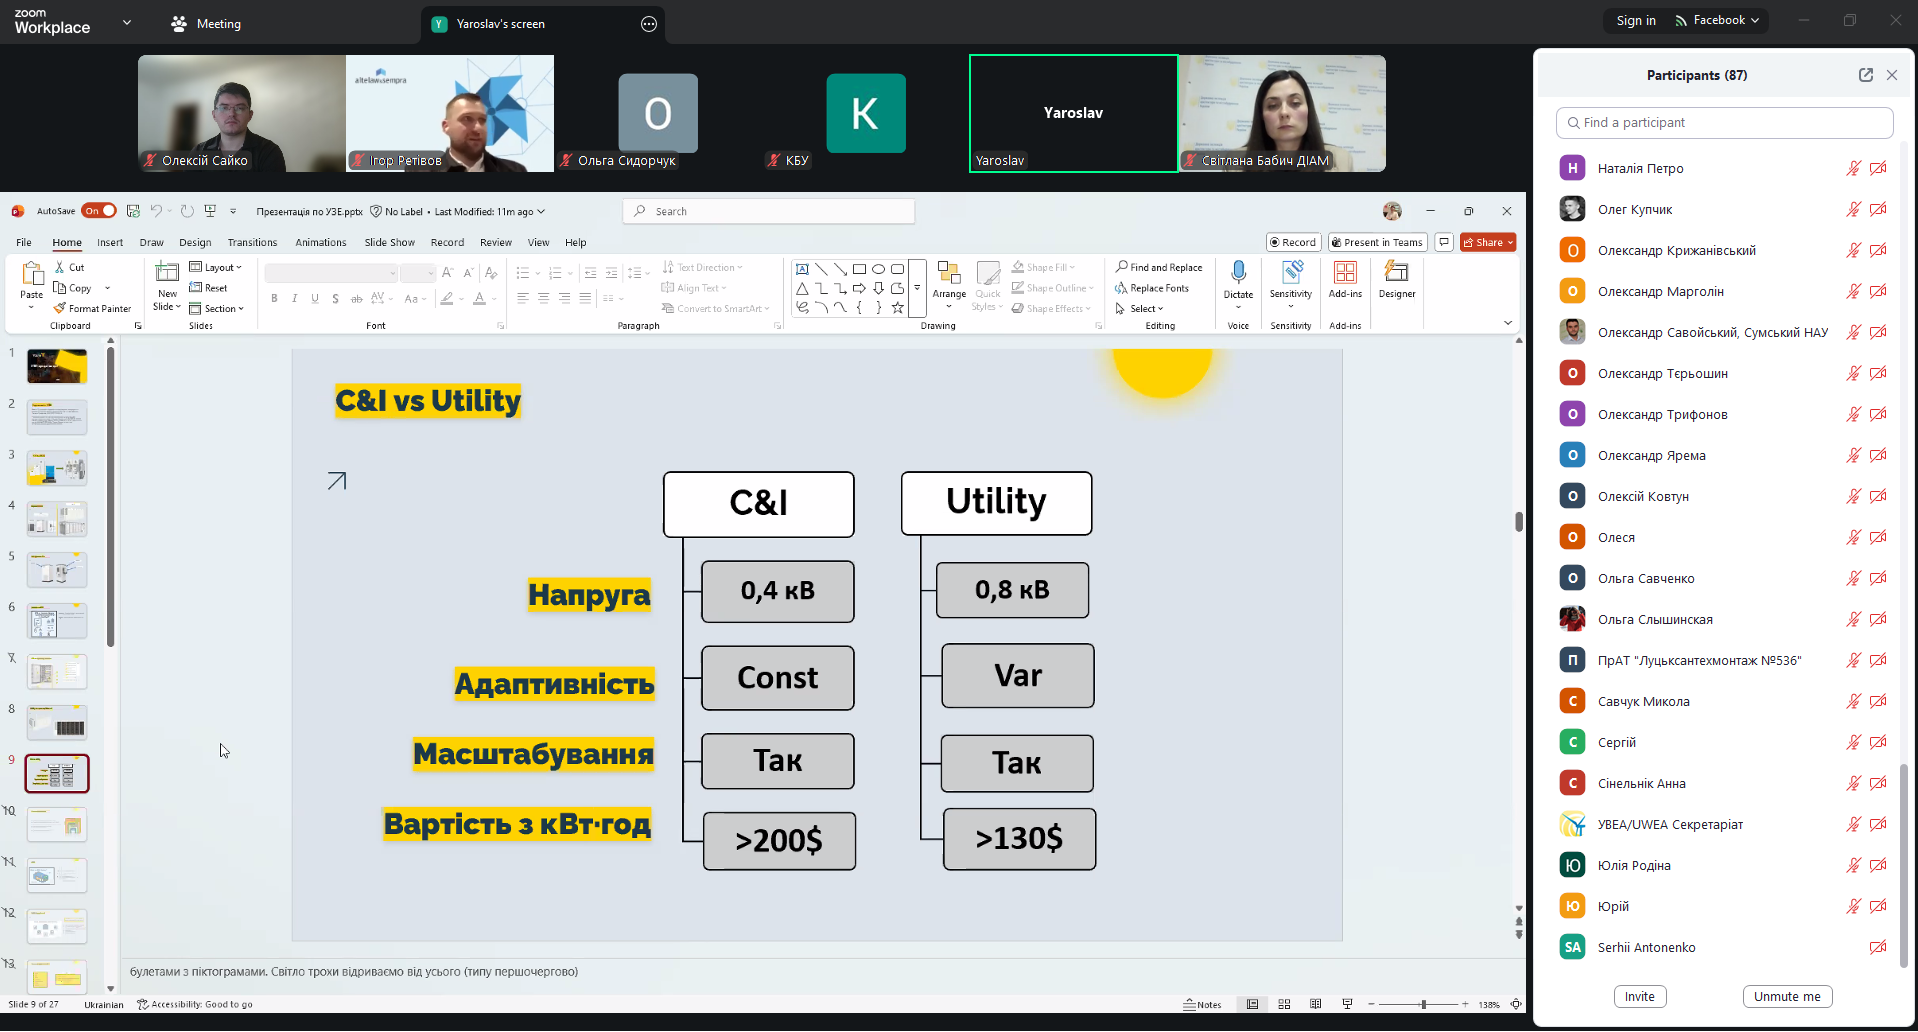The height and width of the screenshot is (1032, 1918).
Task: Toggle the Notes pane in status bar
Action: click(1202, 1004)
